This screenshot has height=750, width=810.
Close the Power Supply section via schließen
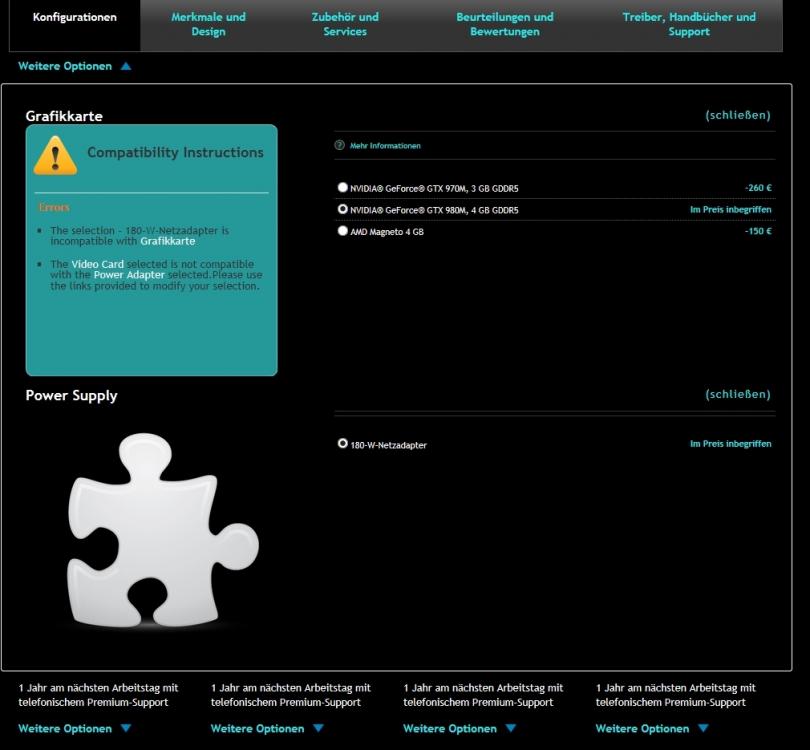[x=737, y=394]
